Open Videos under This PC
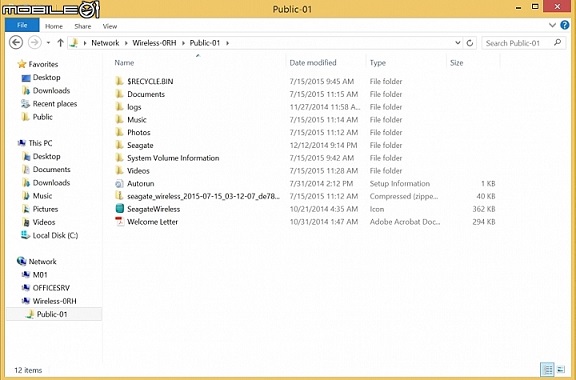Screen dimensions: 576x380 pyautogui.click(x=44, y=222)
